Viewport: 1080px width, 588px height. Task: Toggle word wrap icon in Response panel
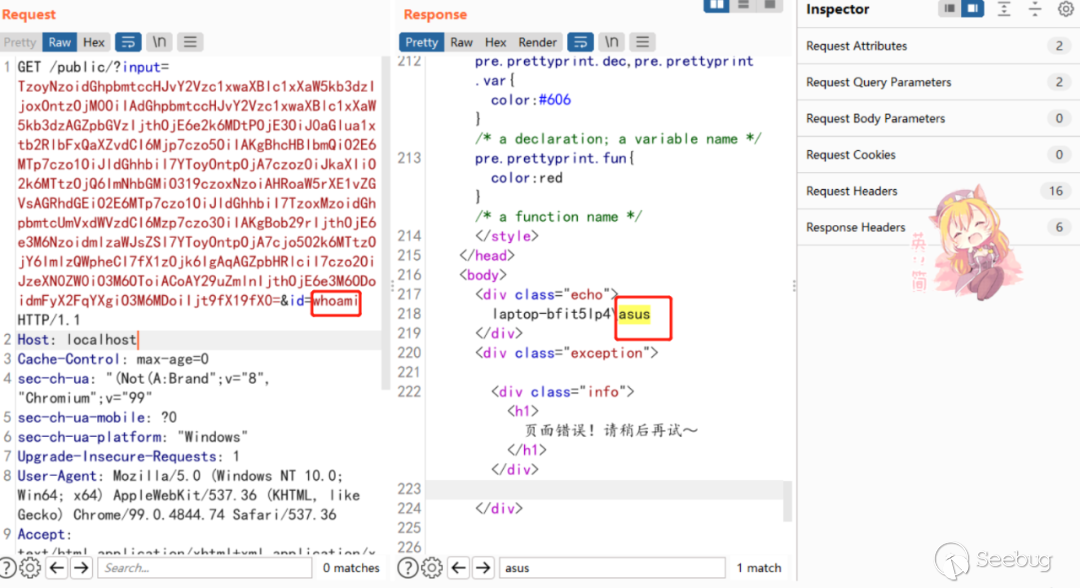pos(580,42)
